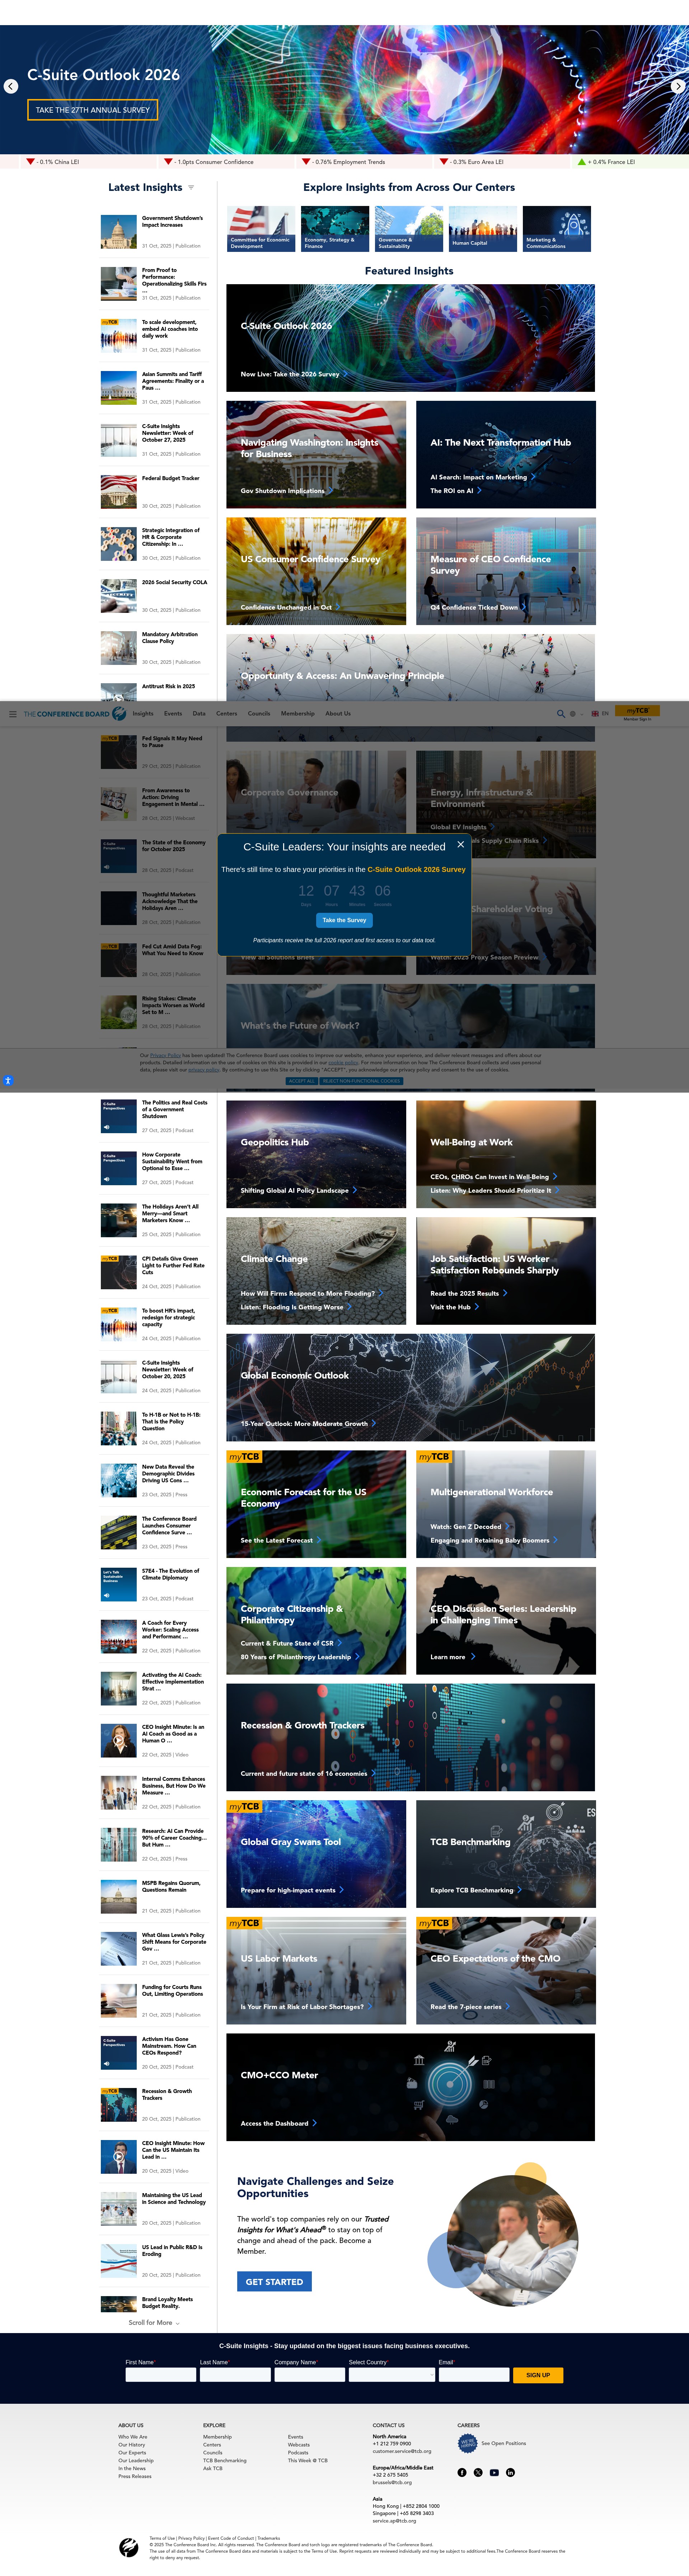Image resolution: width=689 pixels, height=2576 pixels.
Task: Open EN language selector in navbar
Action: click(600, 714)
